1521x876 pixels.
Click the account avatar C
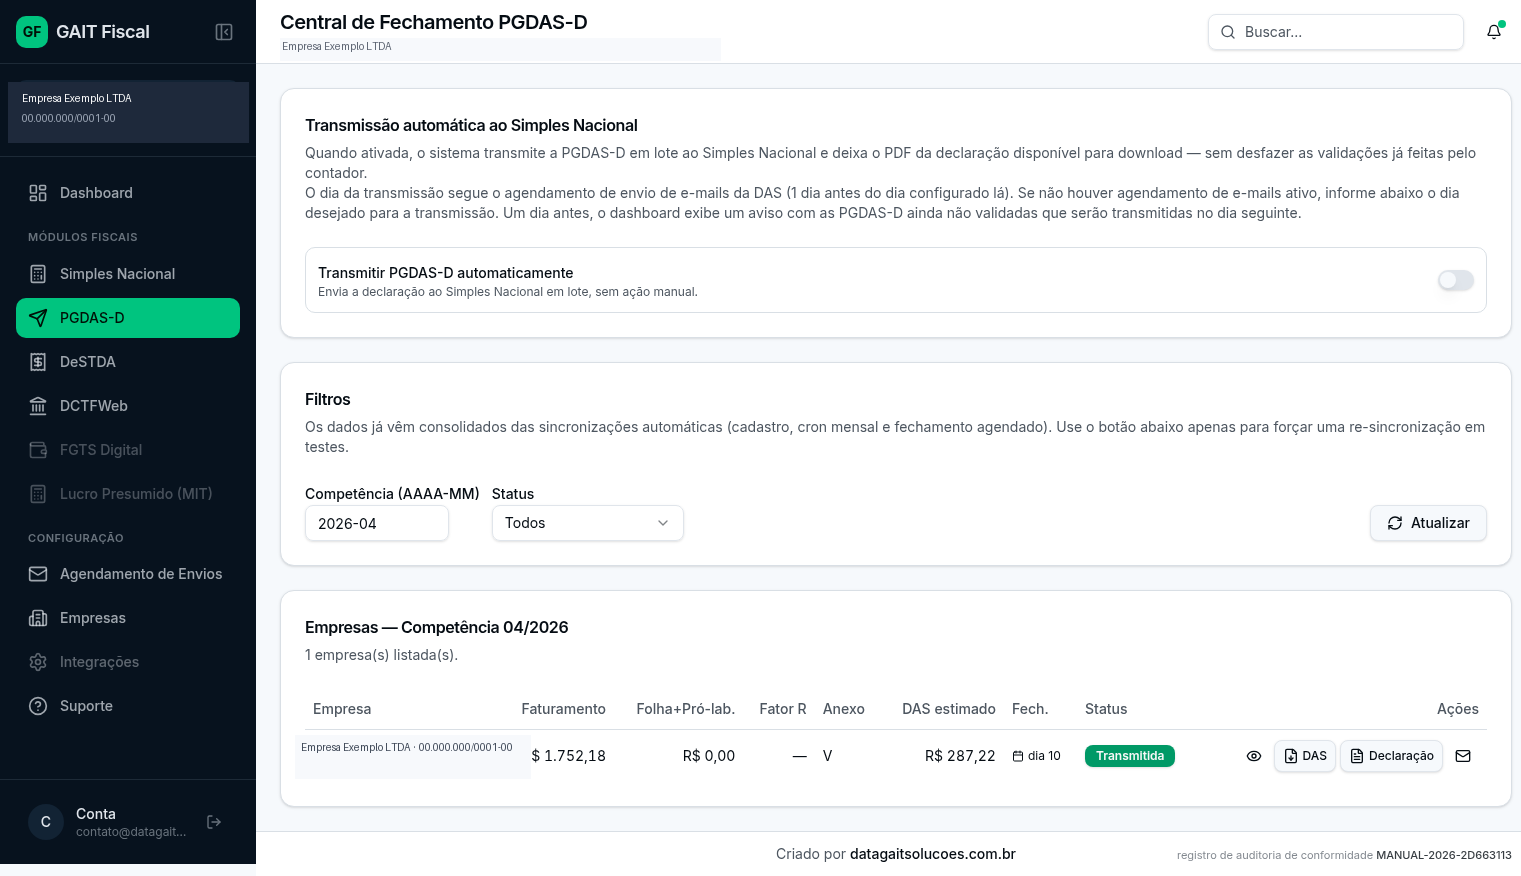coord(46,822)
